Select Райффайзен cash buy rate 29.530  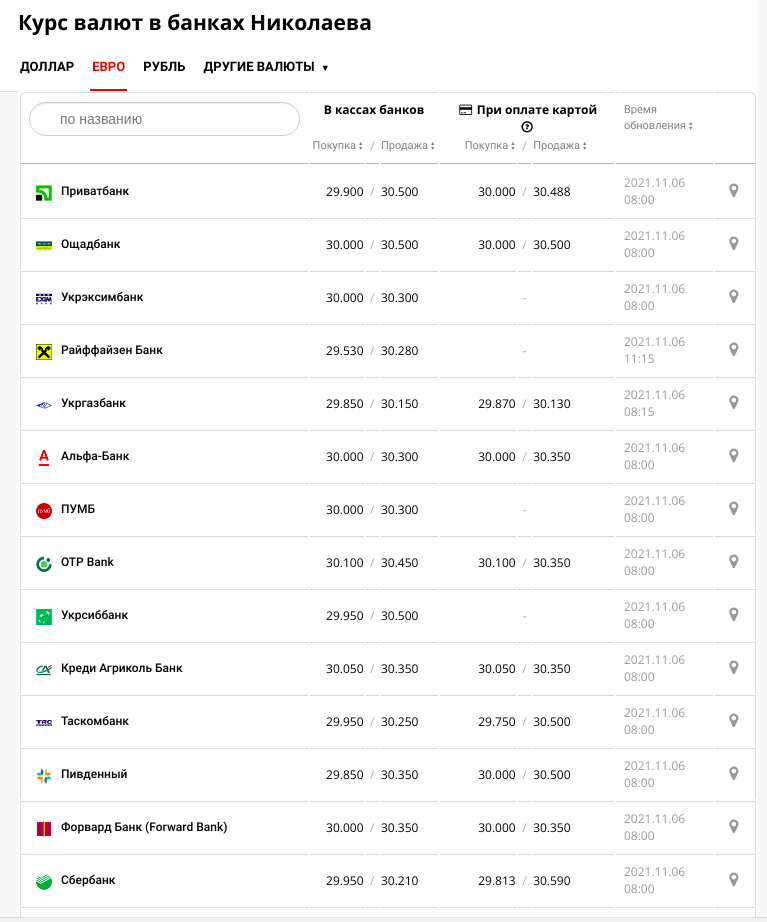[x=345, y=350]
